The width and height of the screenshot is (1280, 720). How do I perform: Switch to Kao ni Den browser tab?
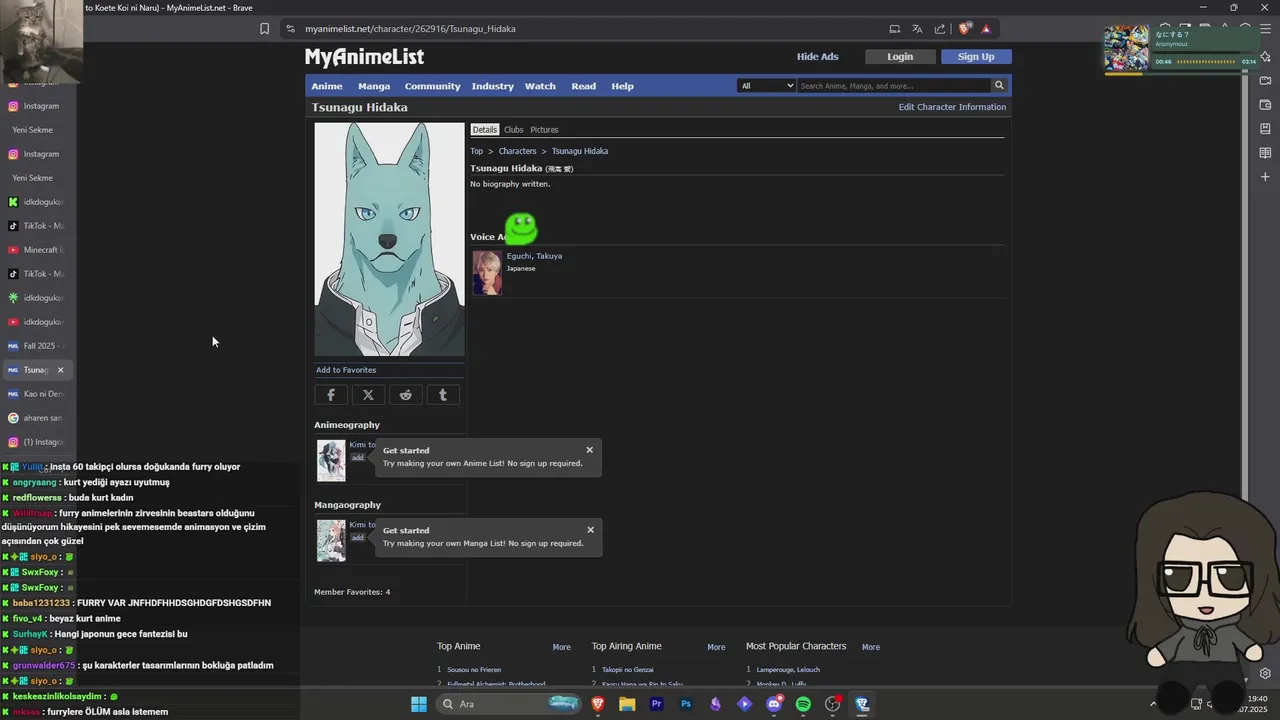pyautogui.click(x=36, y=394)
